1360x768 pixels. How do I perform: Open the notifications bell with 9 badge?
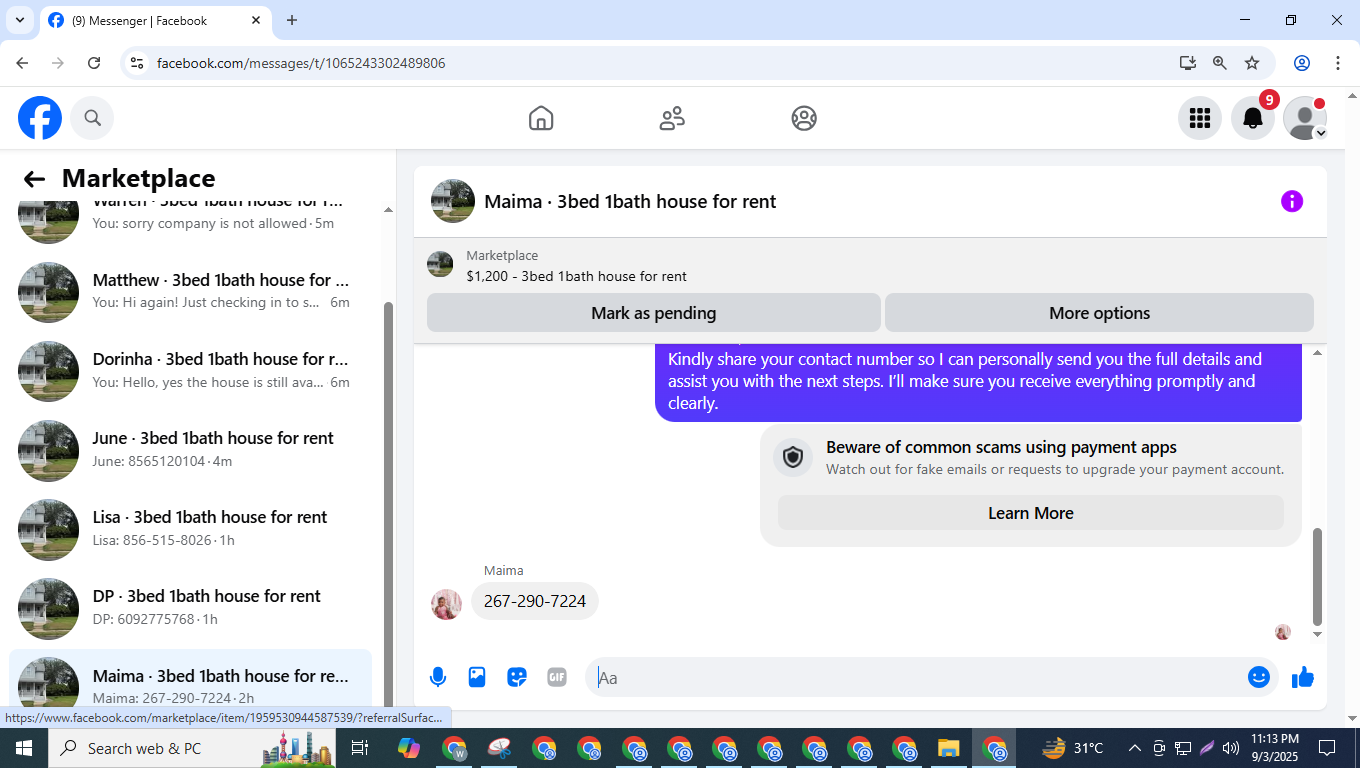[x=1253, y=118]
